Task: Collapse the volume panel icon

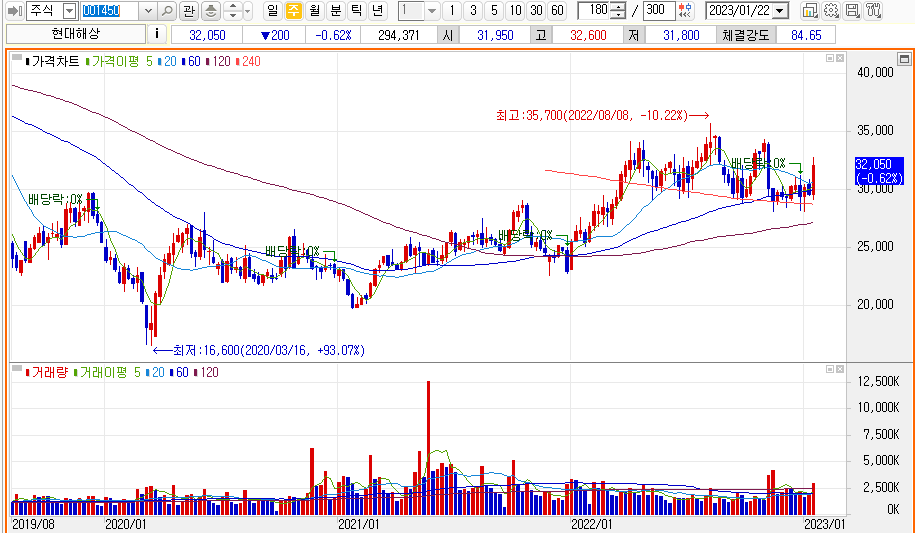Action: coord(830,369)
